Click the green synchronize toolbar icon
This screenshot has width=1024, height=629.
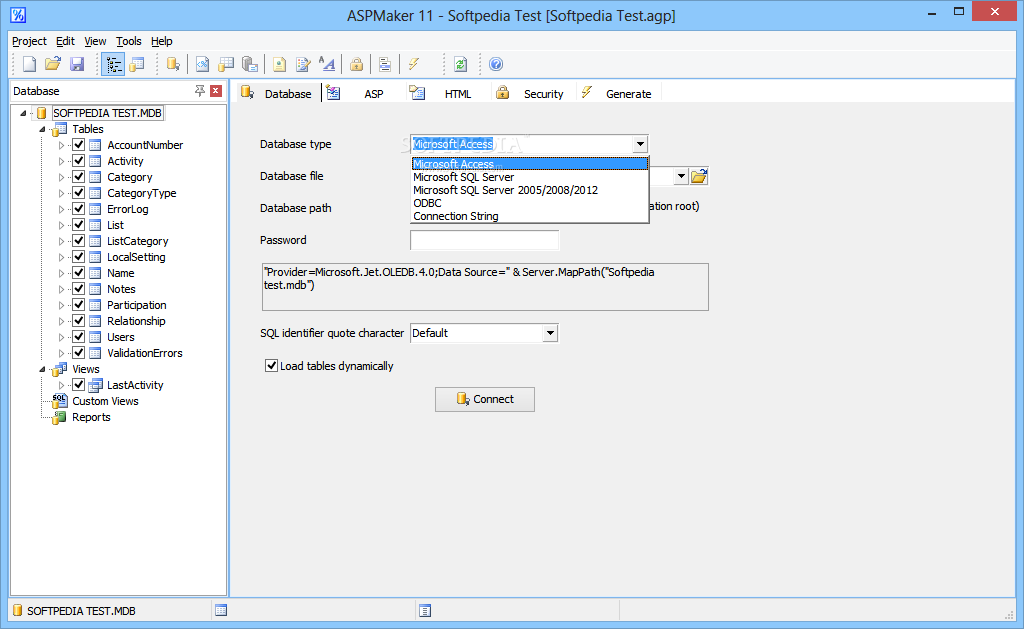[x=460, y=64]
